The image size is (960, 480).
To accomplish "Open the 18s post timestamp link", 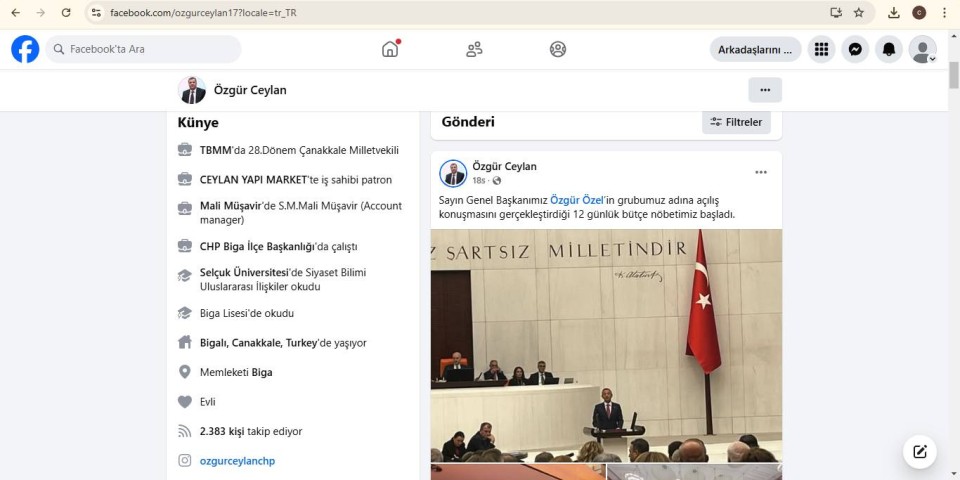I will [x=479, y=181].
